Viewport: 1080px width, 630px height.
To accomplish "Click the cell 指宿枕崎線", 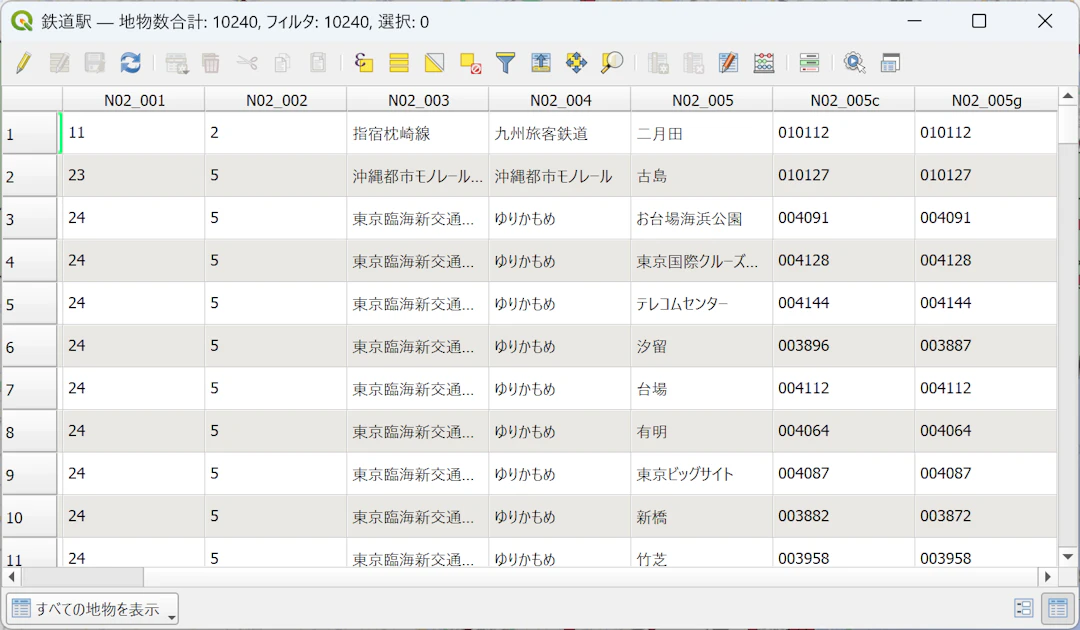I will [417, 133].
